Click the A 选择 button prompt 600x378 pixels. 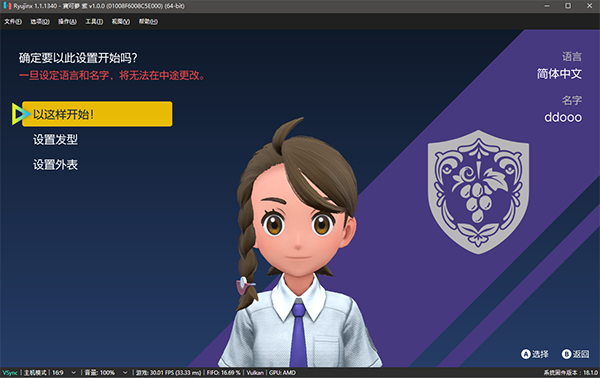pos(535,354)
